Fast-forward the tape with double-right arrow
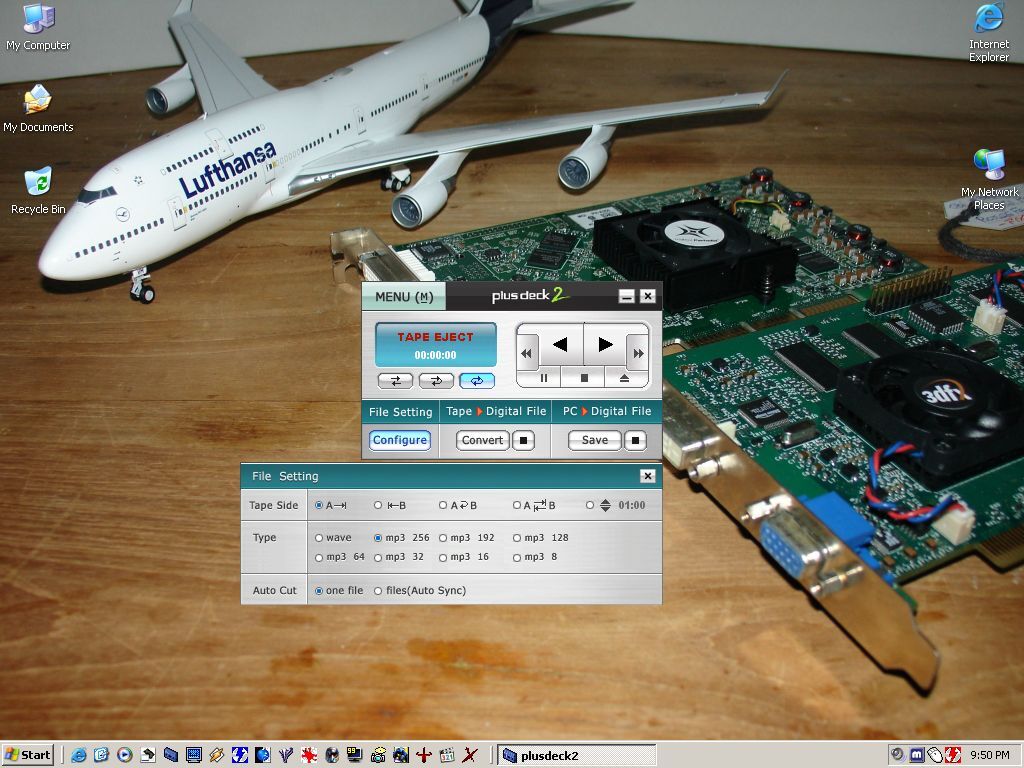 [x=638, y=353]
